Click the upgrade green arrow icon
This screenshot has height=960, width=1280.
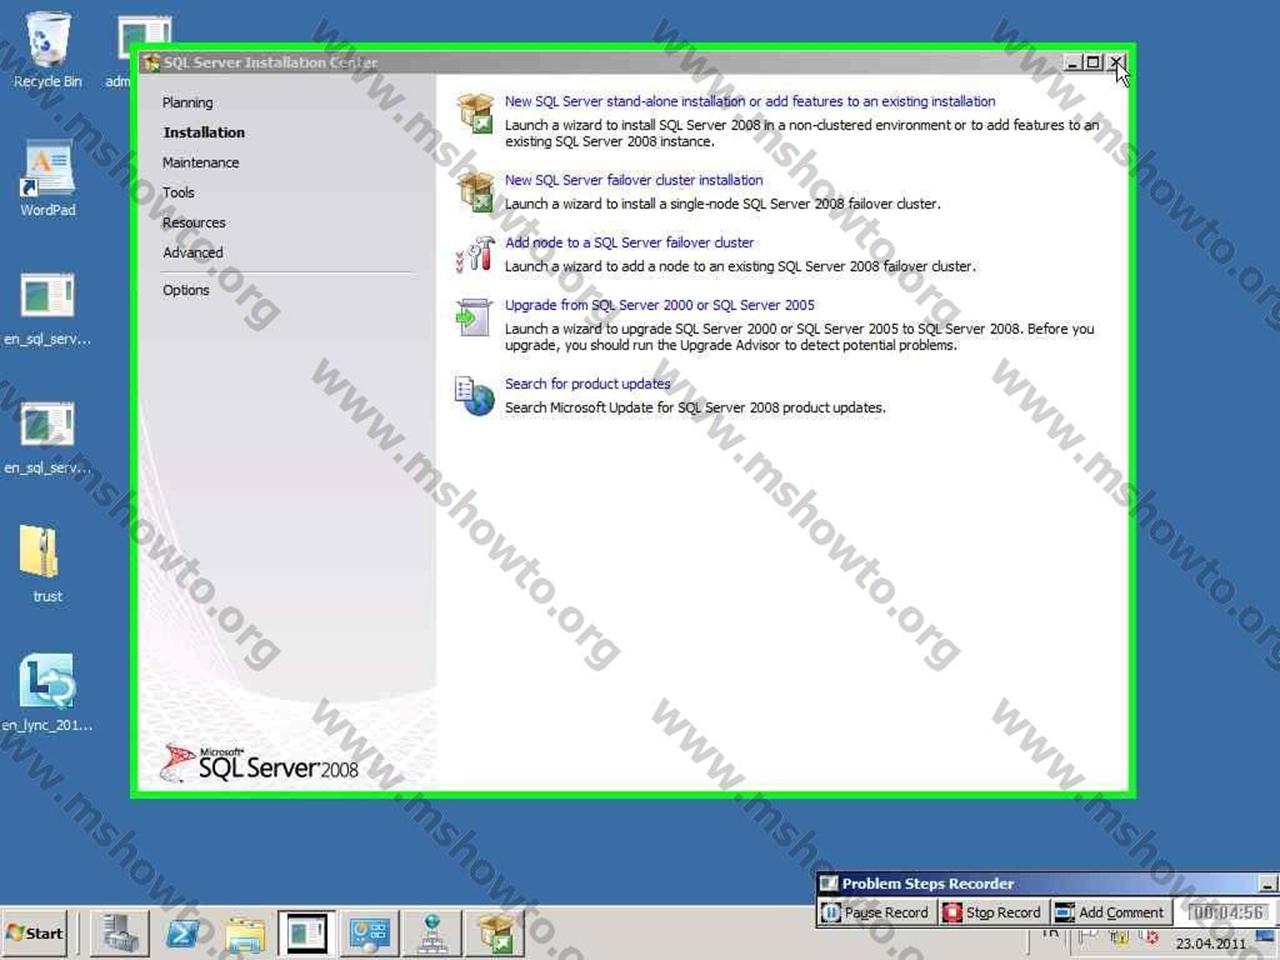coord(473,317)
